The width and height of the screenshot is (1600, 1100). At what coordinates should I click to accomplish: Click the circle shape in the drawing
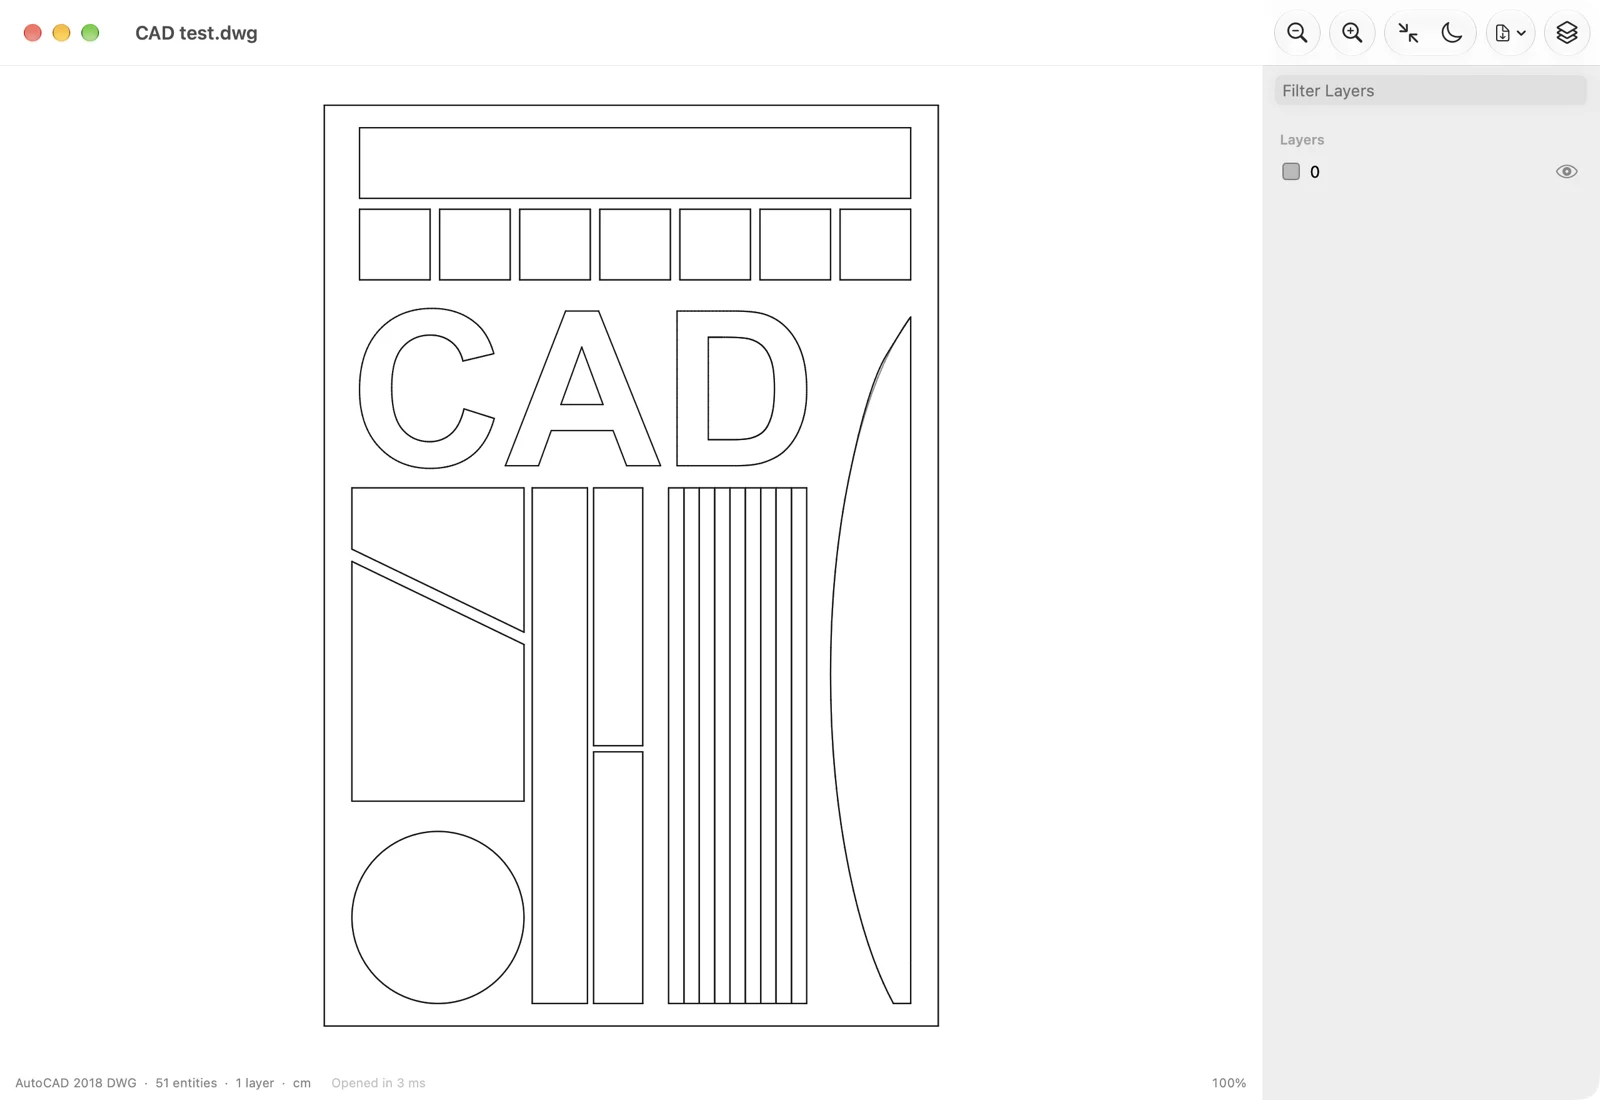tap(438, 917)
